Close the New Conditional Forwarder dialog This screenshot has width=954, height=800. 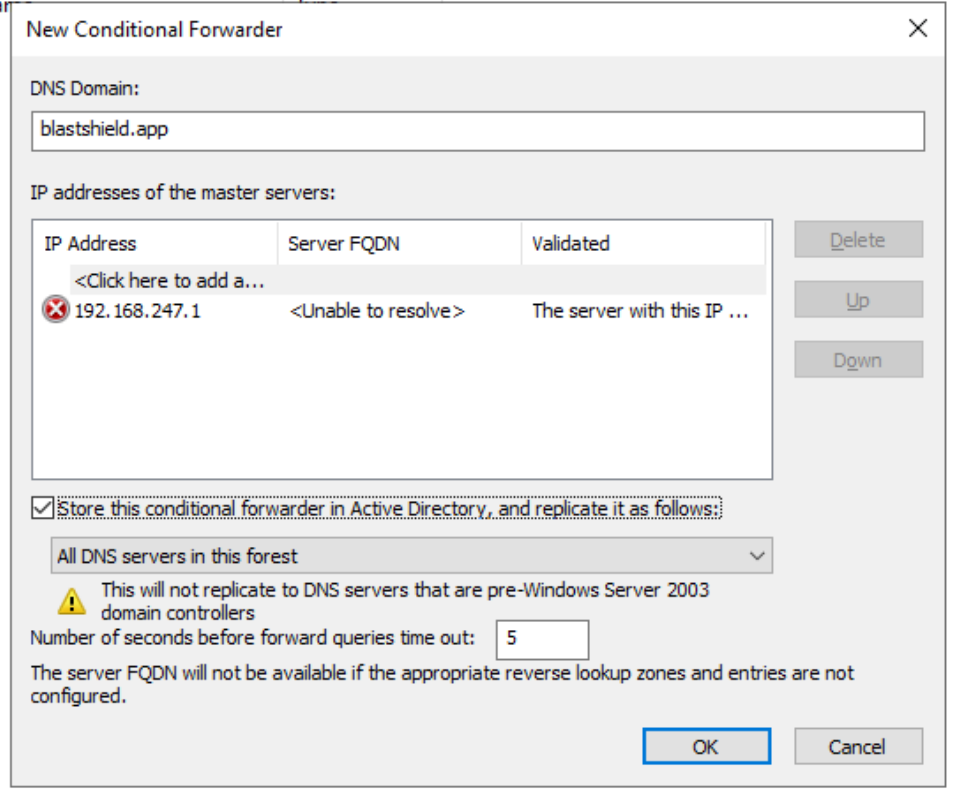[x=916, y=29]
